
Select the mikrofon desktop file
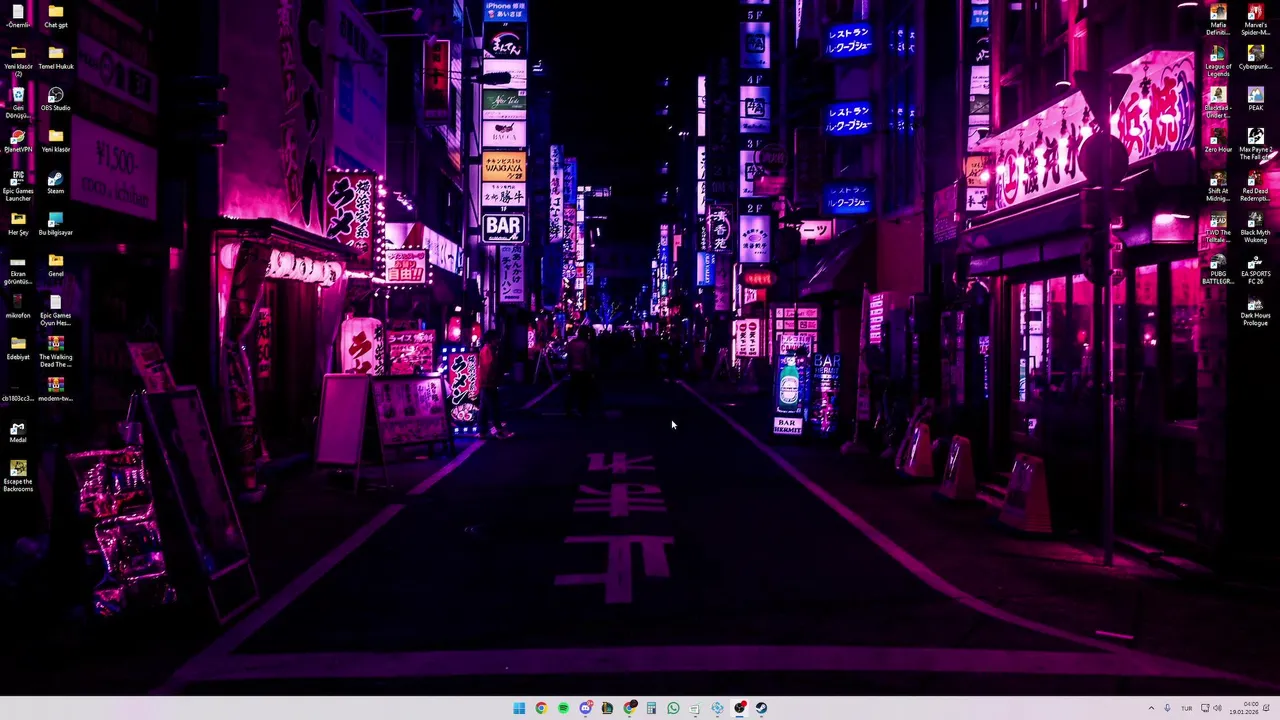18,307
